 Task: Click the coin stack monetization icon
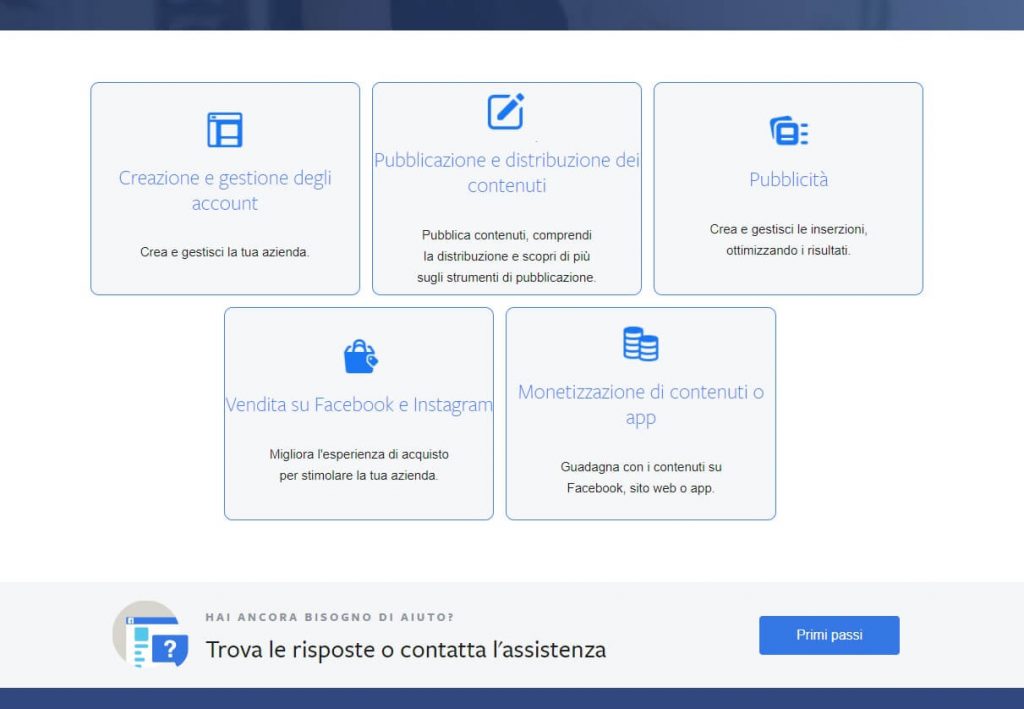(x=641, y=344)
